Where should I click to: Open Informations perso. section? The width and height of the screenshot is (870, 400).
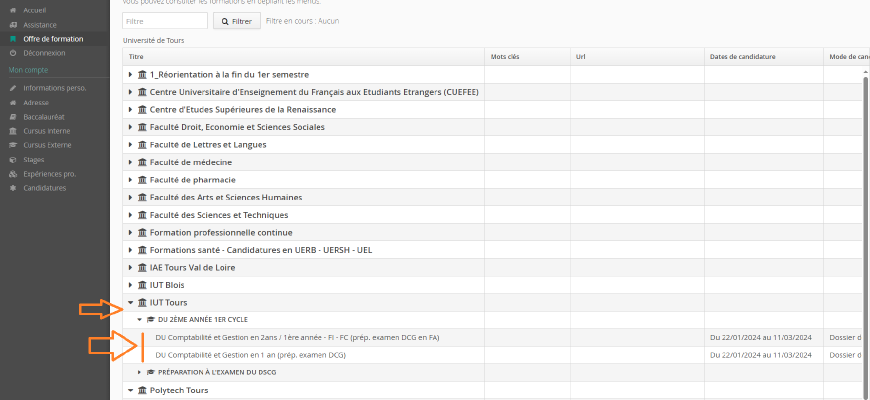coord(55,88)
